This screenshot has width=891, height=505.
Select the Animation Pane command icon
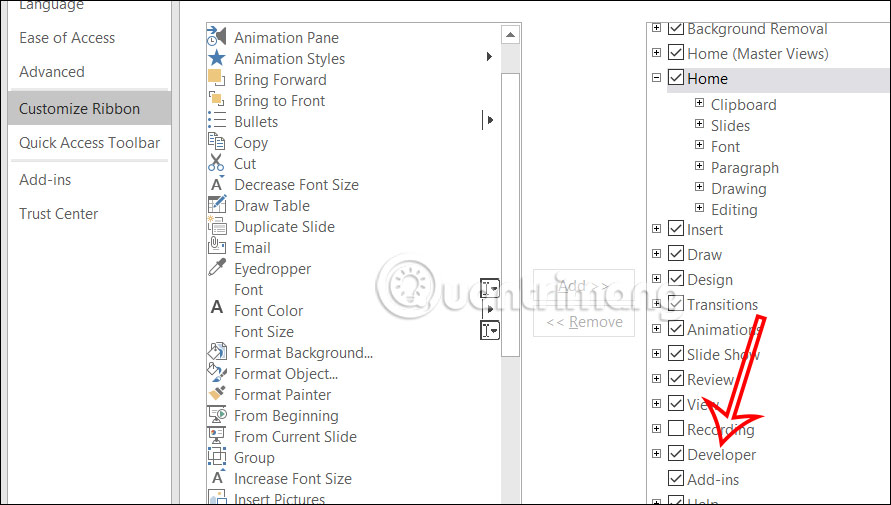(216, 37)
